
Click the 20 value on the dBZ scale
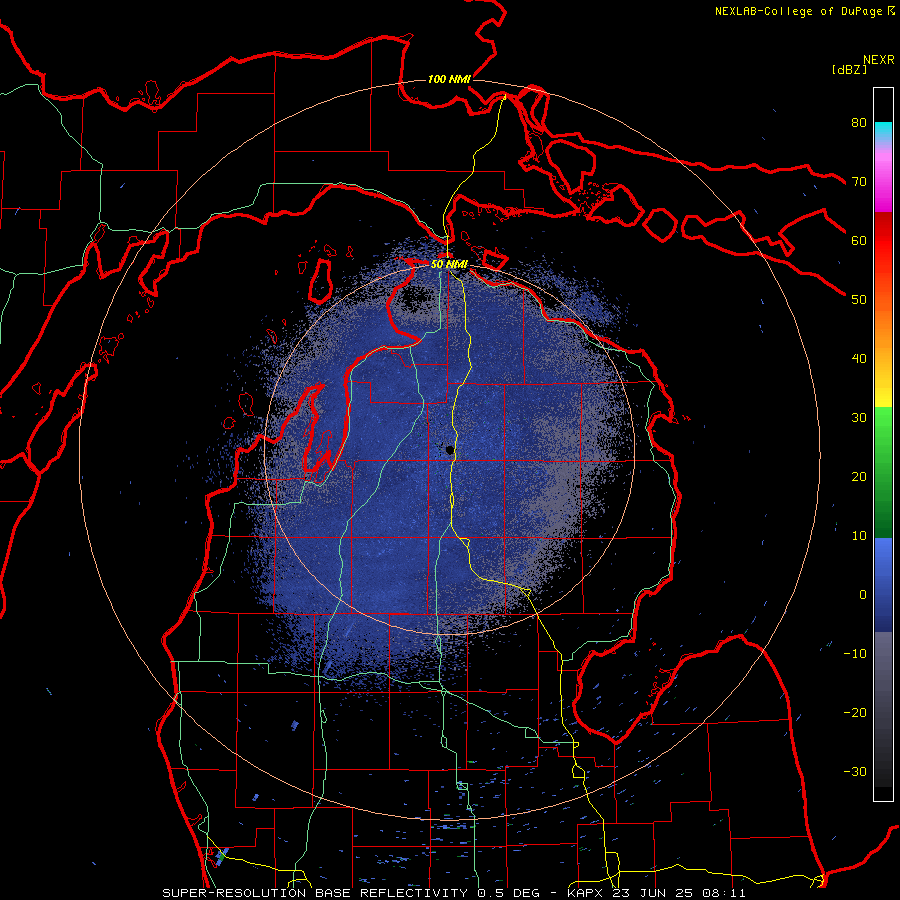coord(859,476)
